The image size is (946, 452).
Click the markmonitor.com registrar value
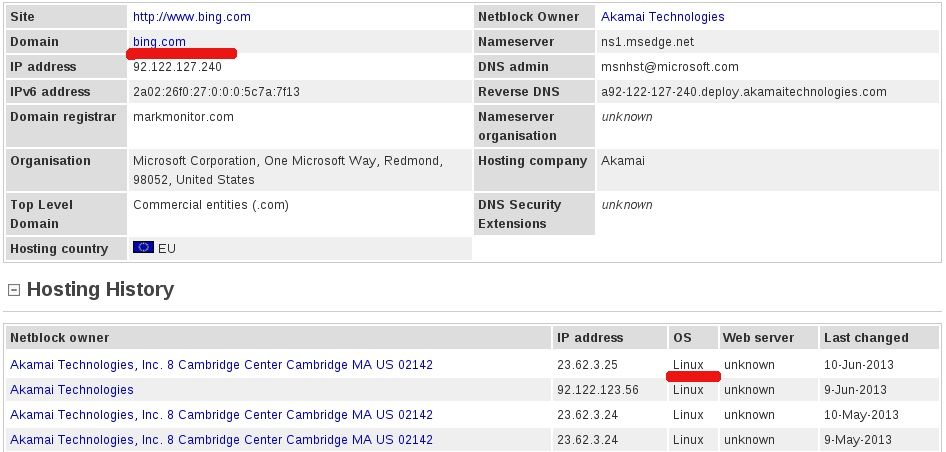click(183, 117)
